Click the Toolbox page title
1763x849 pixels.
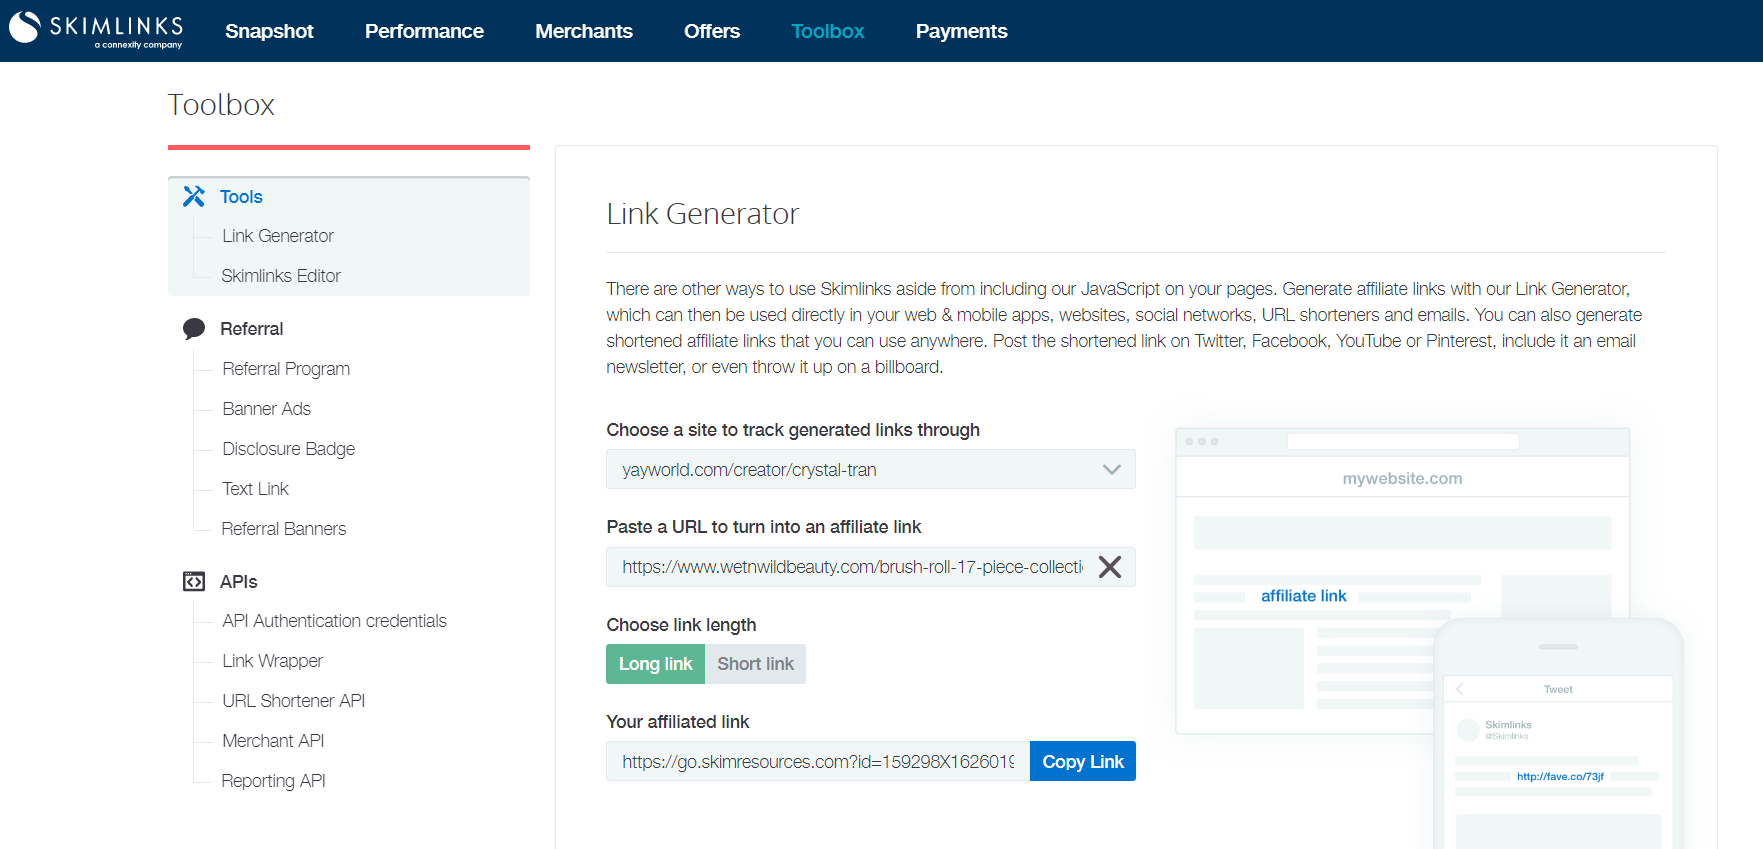point(221,105)
